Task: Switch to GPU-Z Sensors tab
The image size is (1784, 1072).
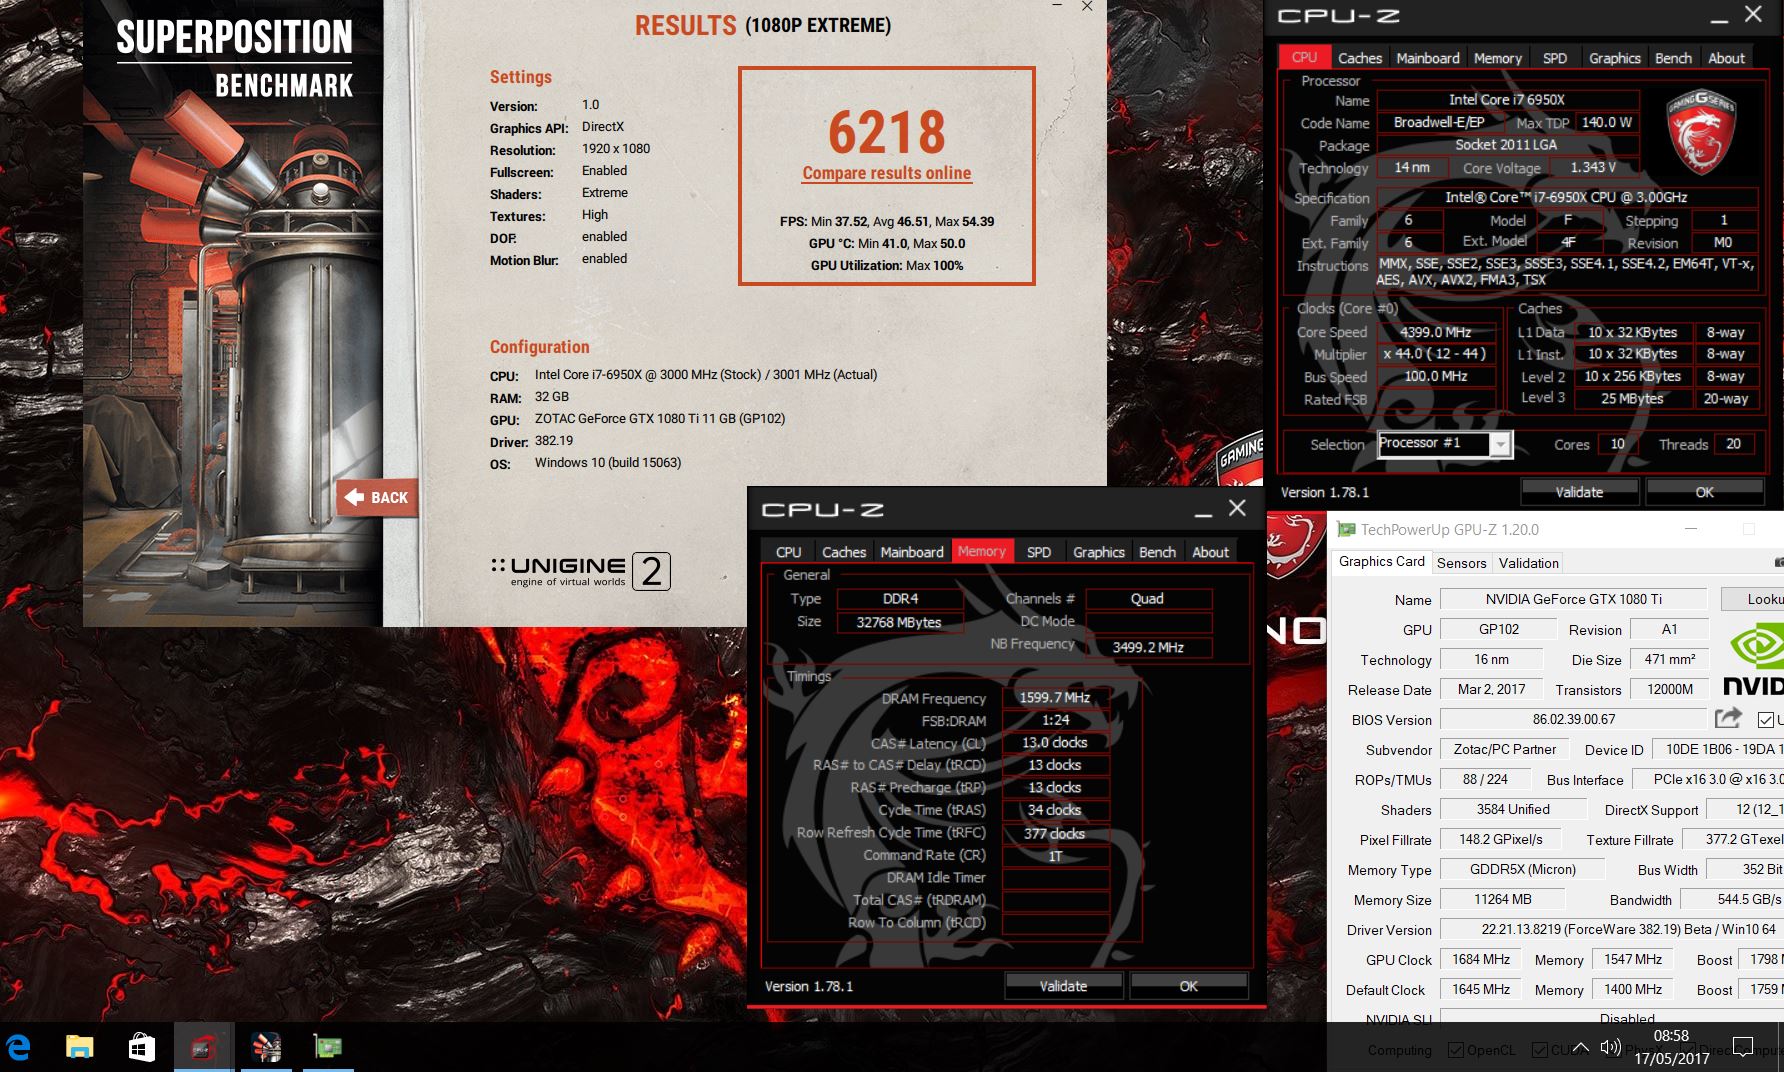Action: [x=1461, y=563]
